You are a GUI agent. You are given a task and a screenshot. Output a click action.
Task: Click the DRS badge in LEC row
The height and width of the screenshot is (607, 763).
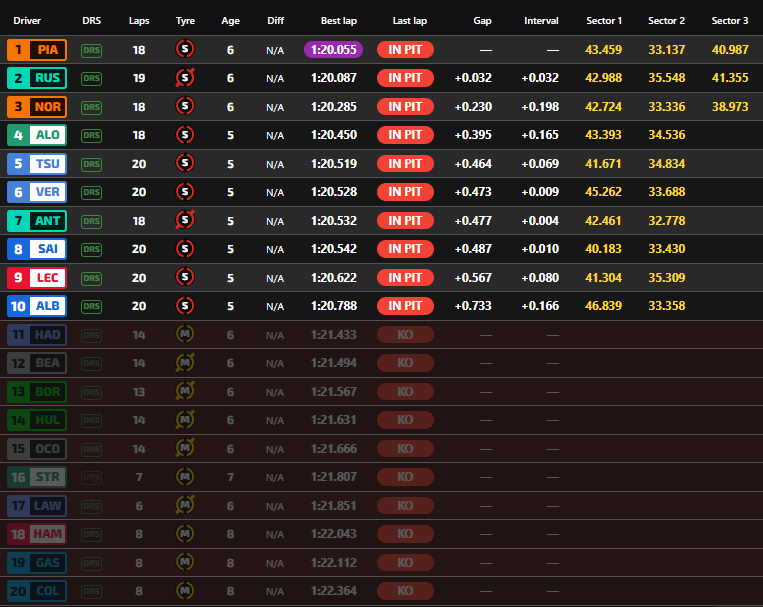[x=91, y=277]
